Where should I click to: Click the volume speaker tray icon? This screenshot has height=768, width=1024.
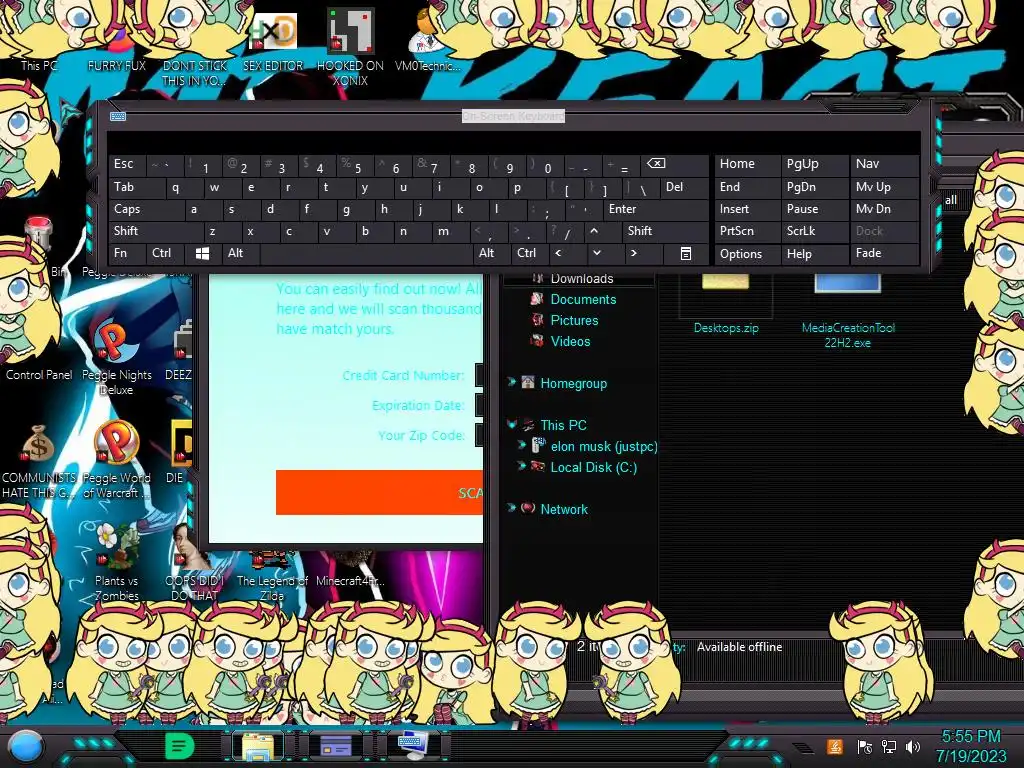pos(913,746)
